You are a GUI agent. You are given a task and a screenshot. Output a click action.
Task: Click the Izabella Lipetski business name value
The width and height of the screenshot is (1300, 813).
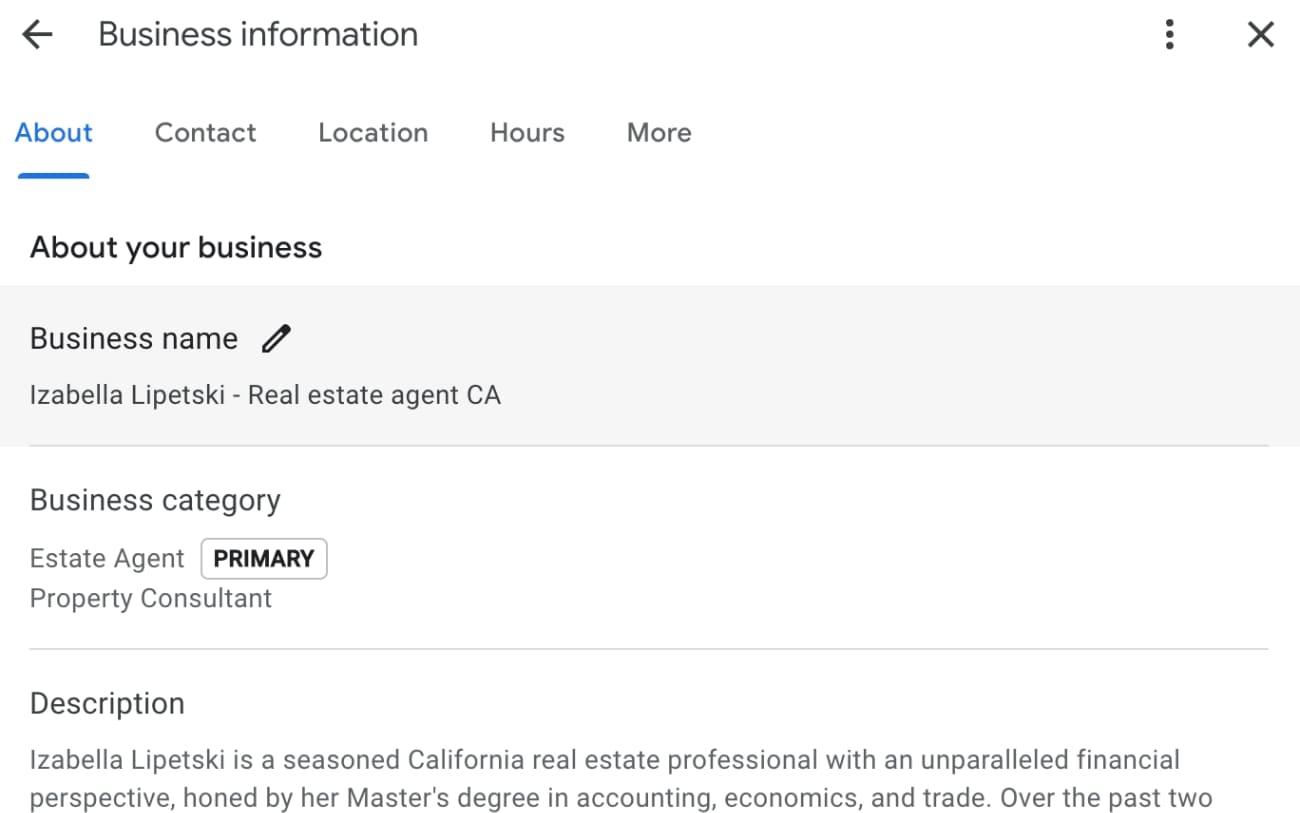click(265, 395)
